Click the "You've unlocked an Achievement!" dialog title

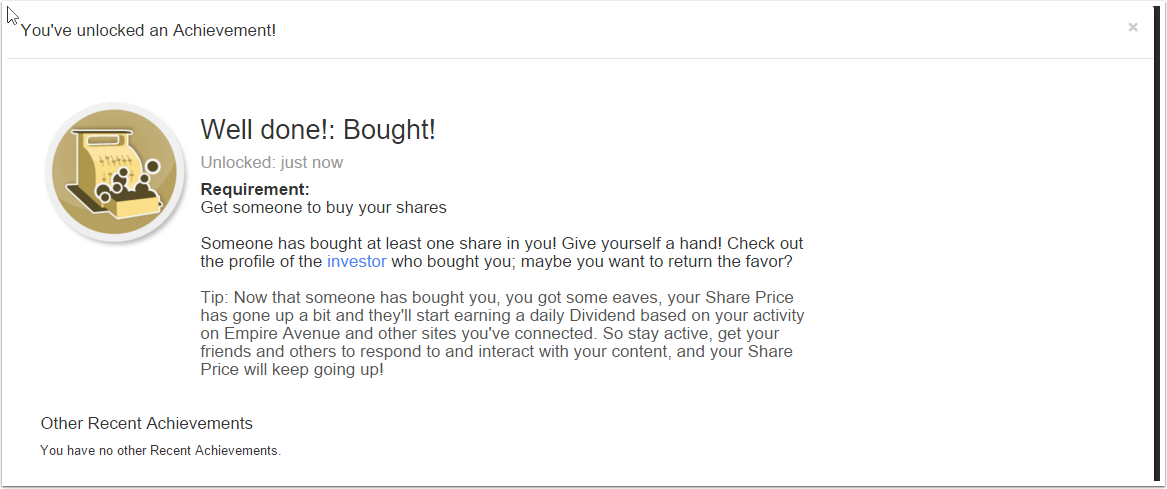click(148, 30)
